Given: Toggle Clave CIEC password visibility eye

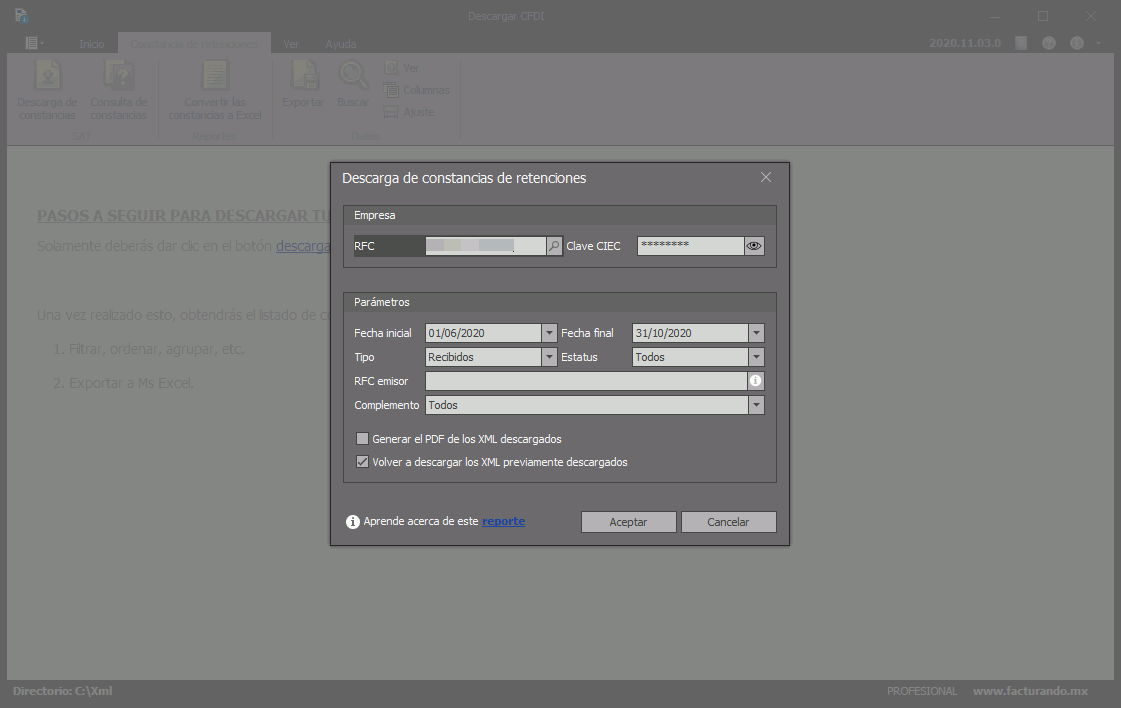Looking at the screenshot, I should tap(755, 246).
